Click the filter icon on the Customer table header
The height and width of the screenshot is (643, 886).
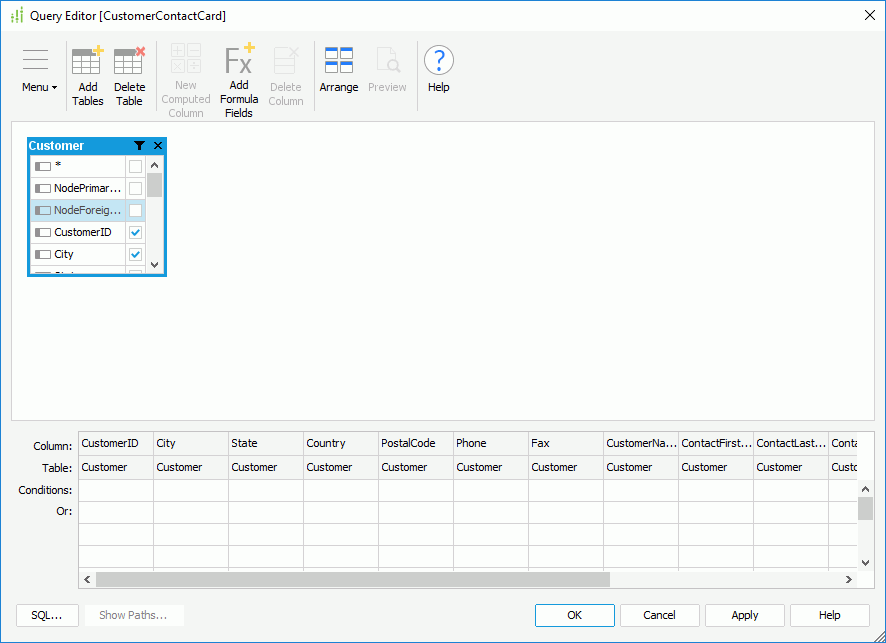[139, 145]
